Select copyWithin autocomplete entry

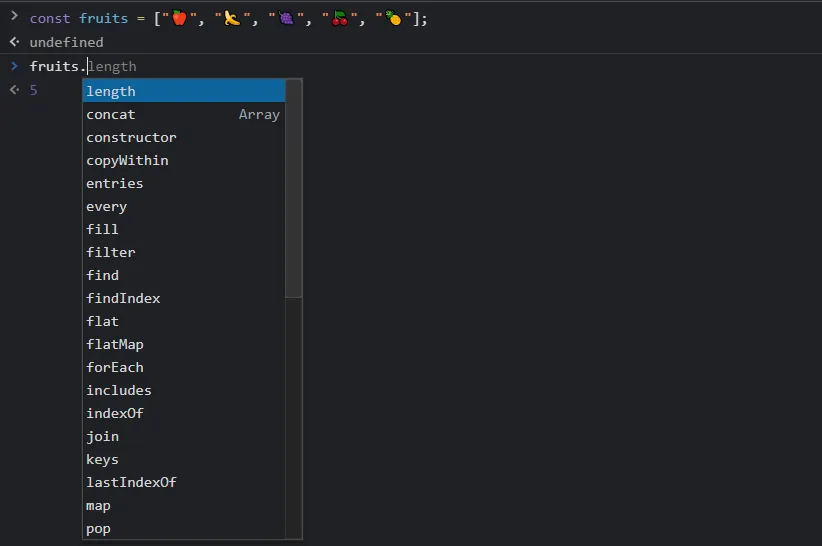pos(183,160)
